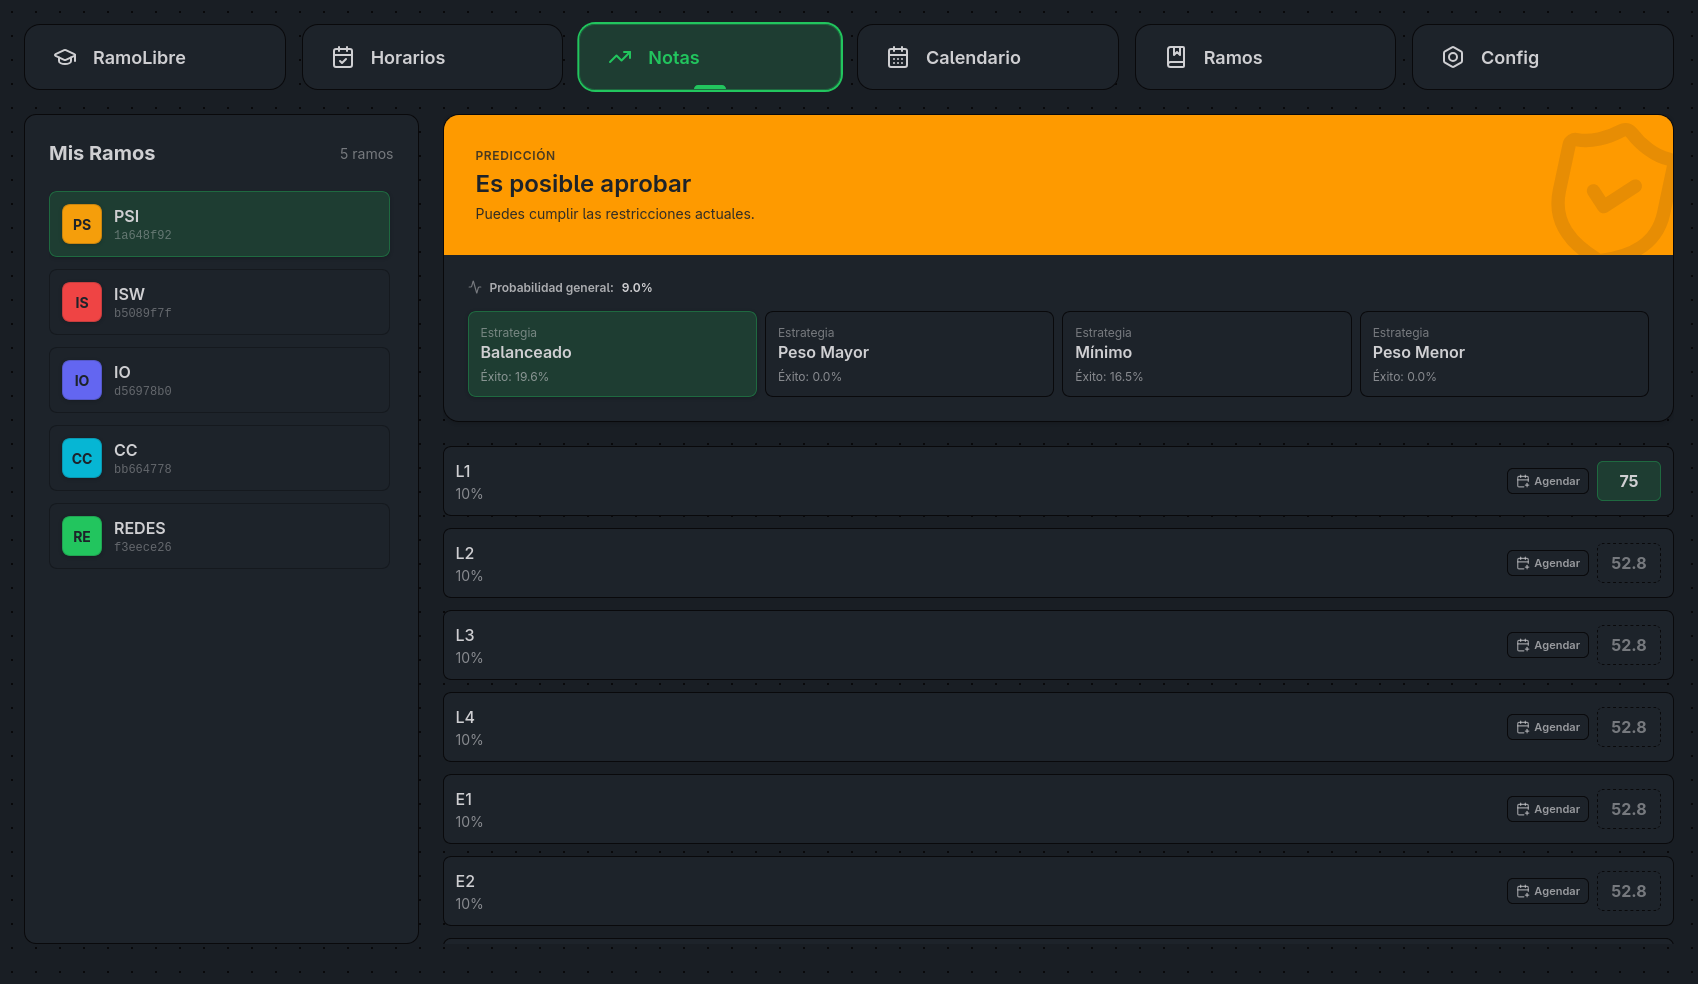Select the REDES course in Mis Ramos
The image size is (1698, 984).
(x=219, y=536)
